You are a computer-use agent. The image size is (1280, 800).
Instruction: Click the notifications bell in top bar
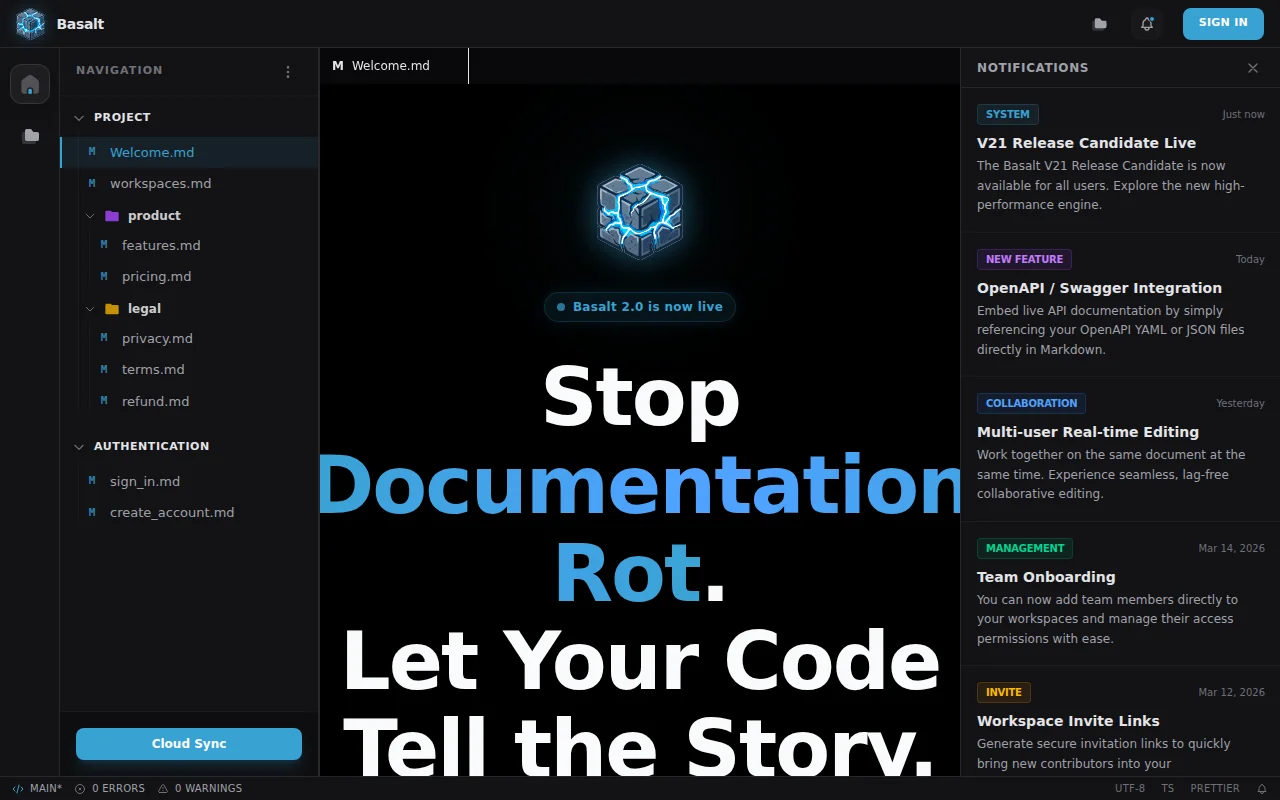click(x=1147, y=23)
